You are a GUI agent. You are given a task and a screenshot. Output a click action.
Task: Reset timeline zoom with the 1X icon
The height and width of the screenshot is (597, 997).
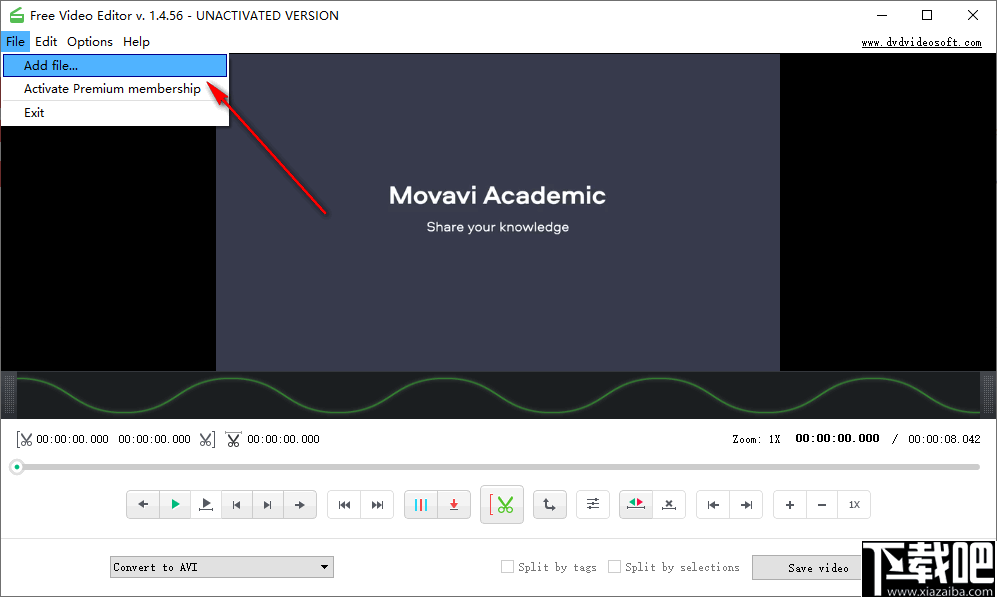pyautogui.click(x=855, y=504)
